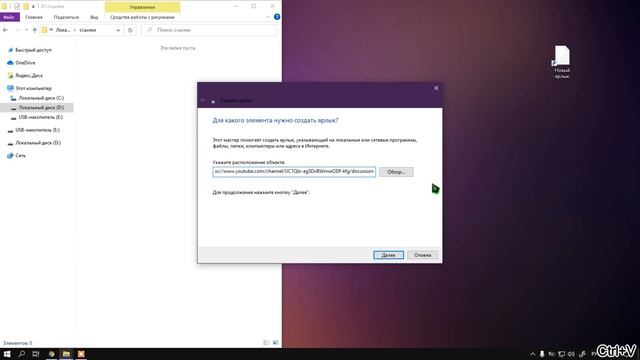Select Этот компьютер in the navigation pane
This screenshot has height=360, width=640.
click(33, 88)
